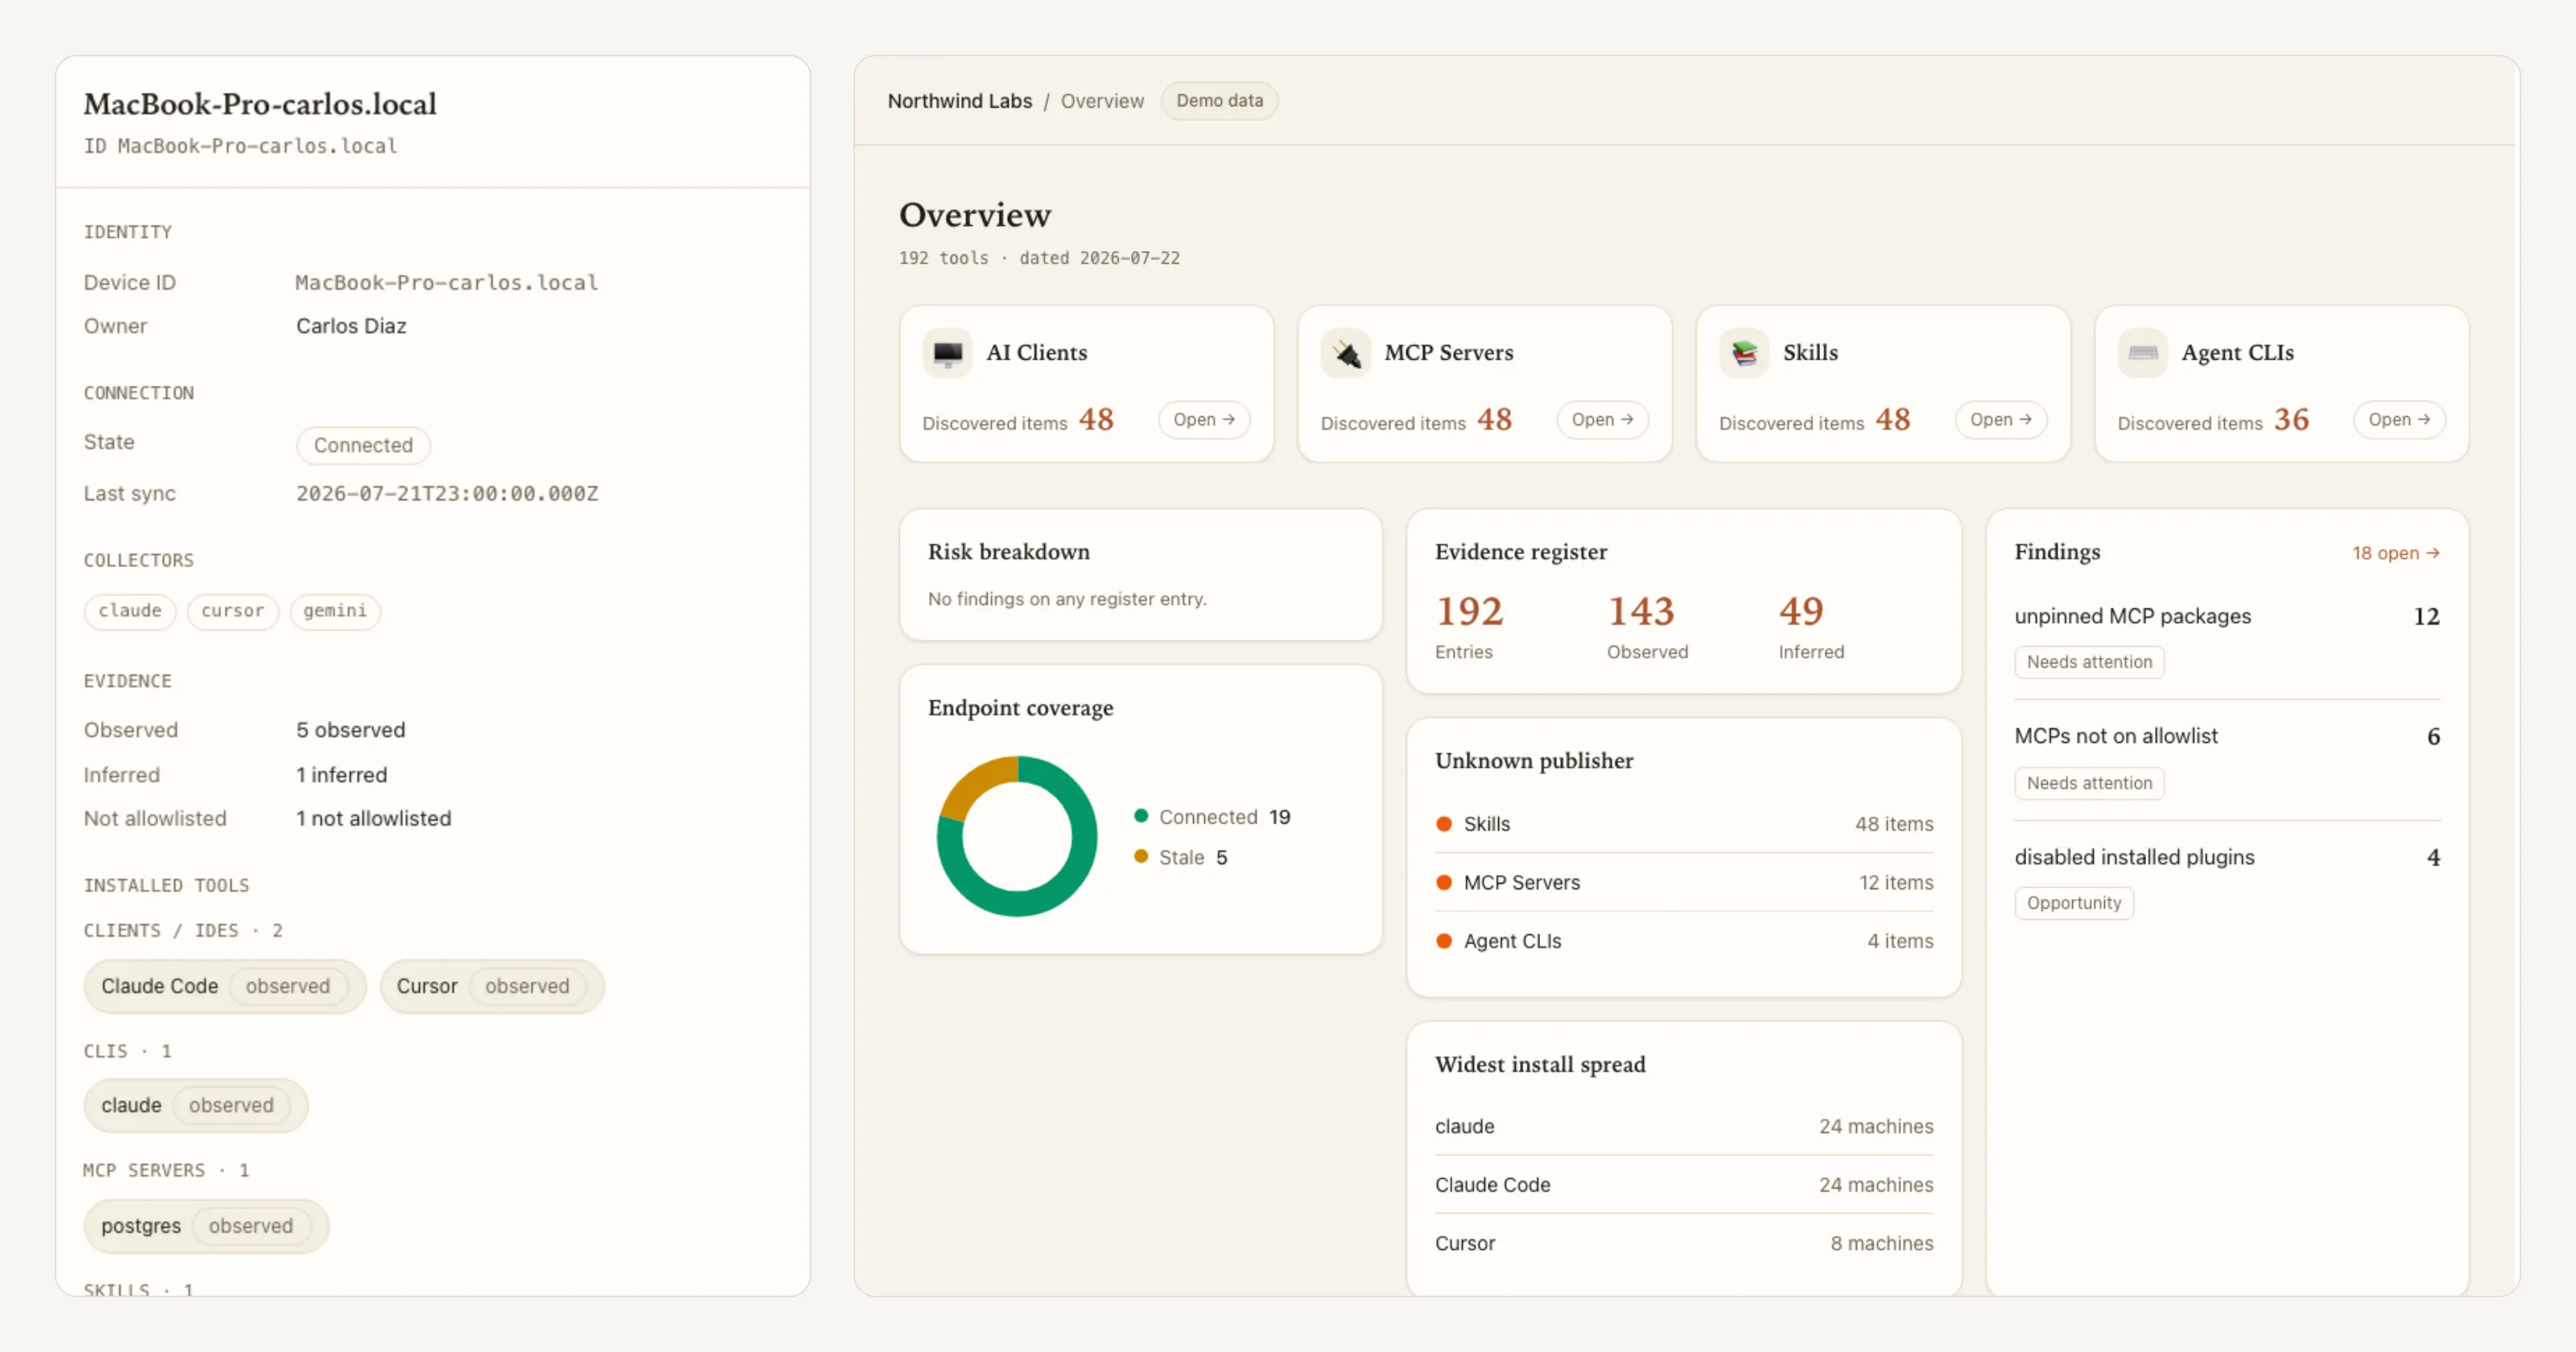
Task: Click Stale 5 legend label
Action: (1192, 857)
